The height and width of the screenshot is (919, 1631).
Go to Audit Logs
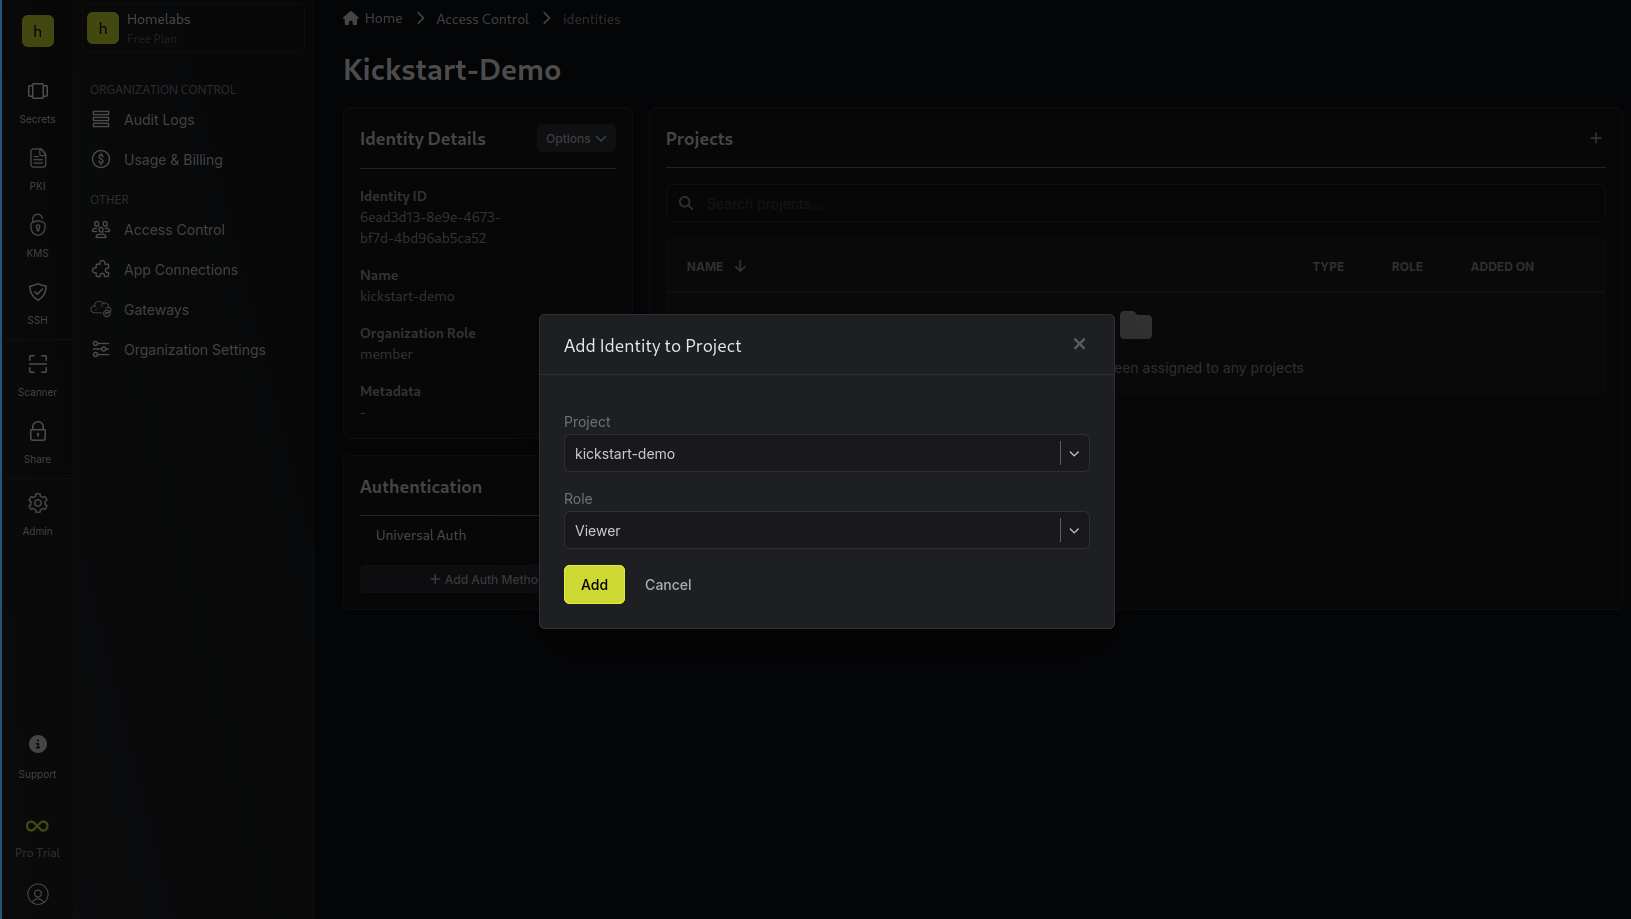tap(159, 120)
